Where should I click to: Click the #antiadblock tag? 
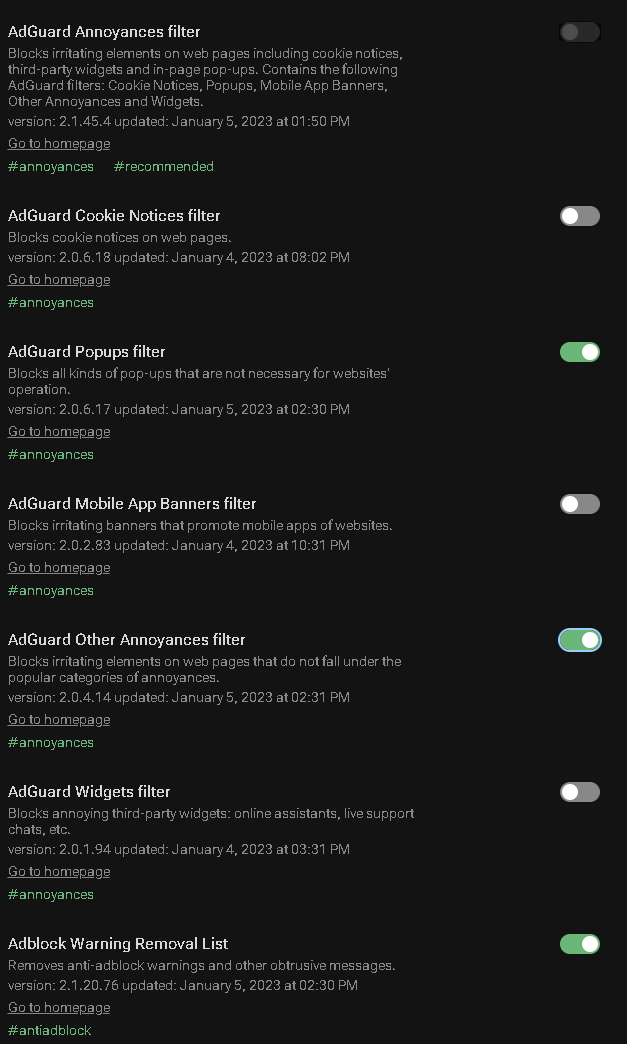[x=49, y=1030]
